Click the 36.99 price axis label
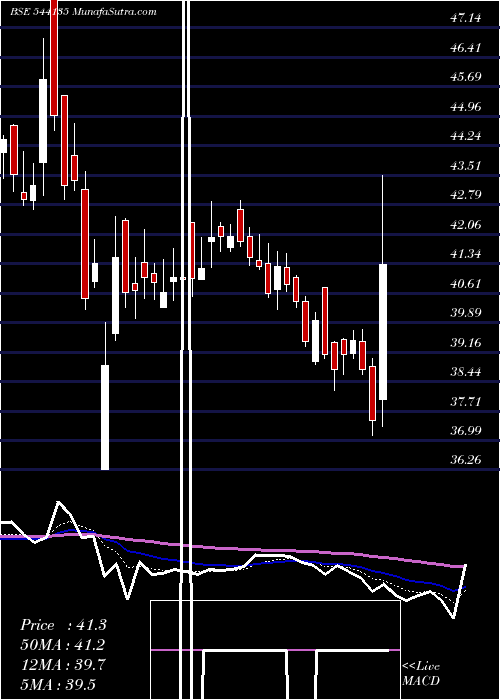This screenshot has width=500, height=700. coord(466,430)
